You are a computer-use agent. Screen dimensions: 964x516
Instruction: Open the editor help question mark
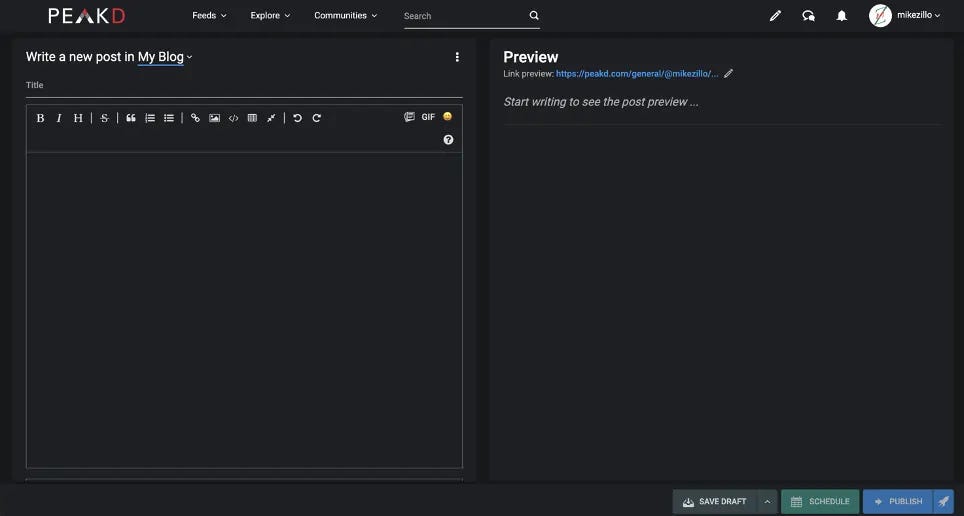[x=448, y=140]
